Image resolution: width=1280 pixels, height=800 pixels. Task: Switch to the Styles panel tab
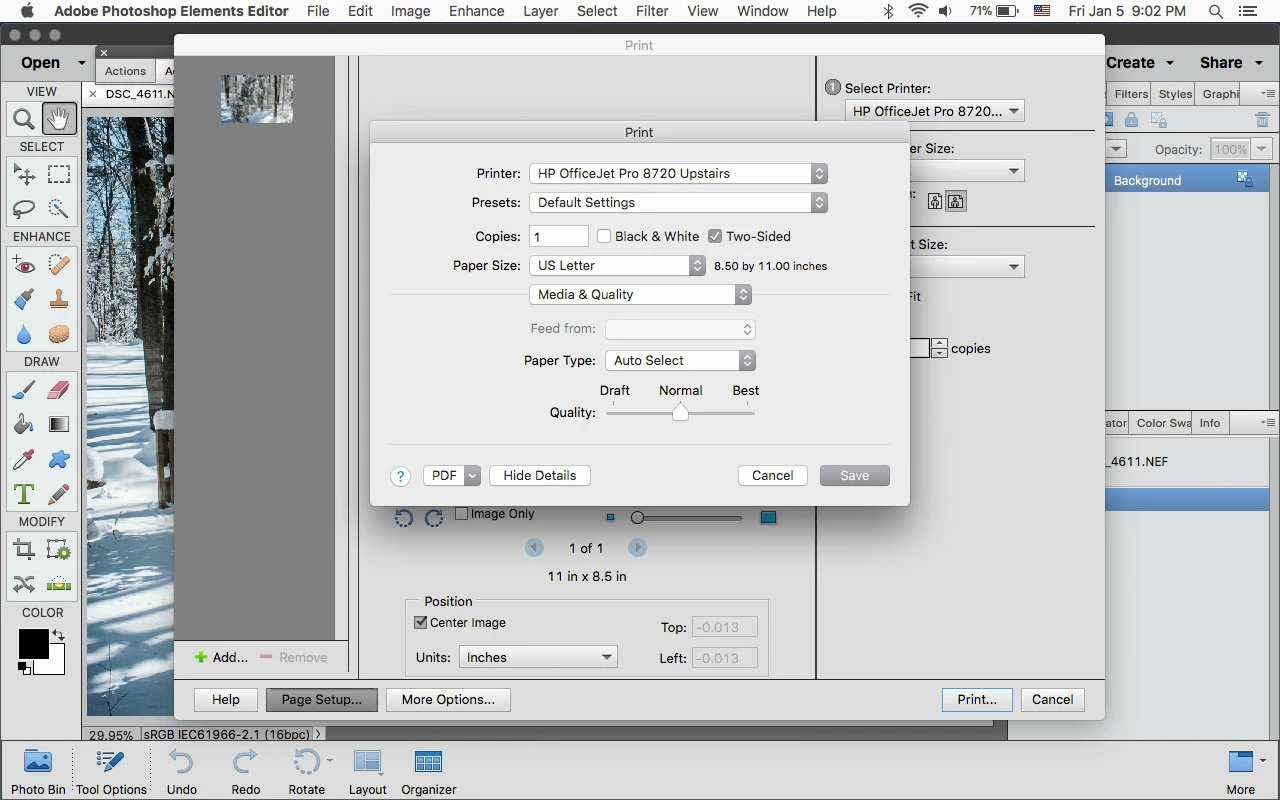(x=1175, y=94)
